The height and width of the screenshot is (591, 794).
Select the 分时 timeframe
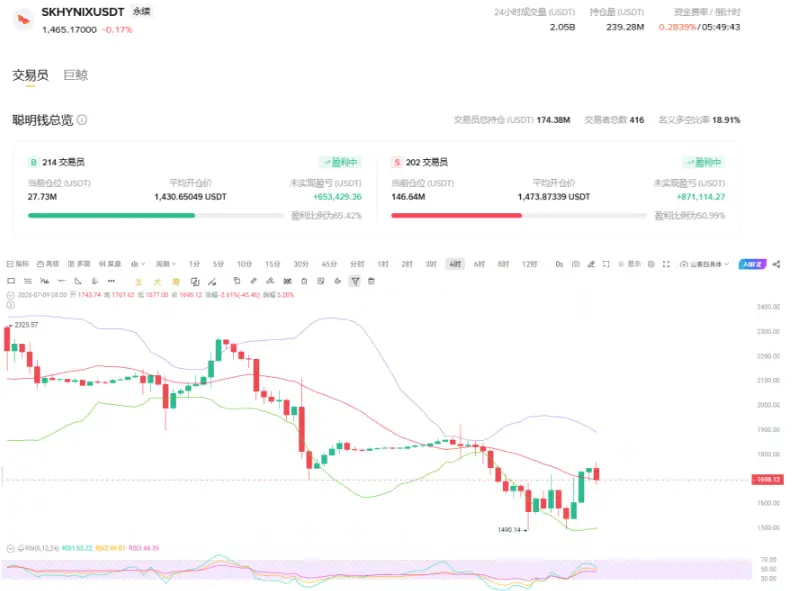357,264
